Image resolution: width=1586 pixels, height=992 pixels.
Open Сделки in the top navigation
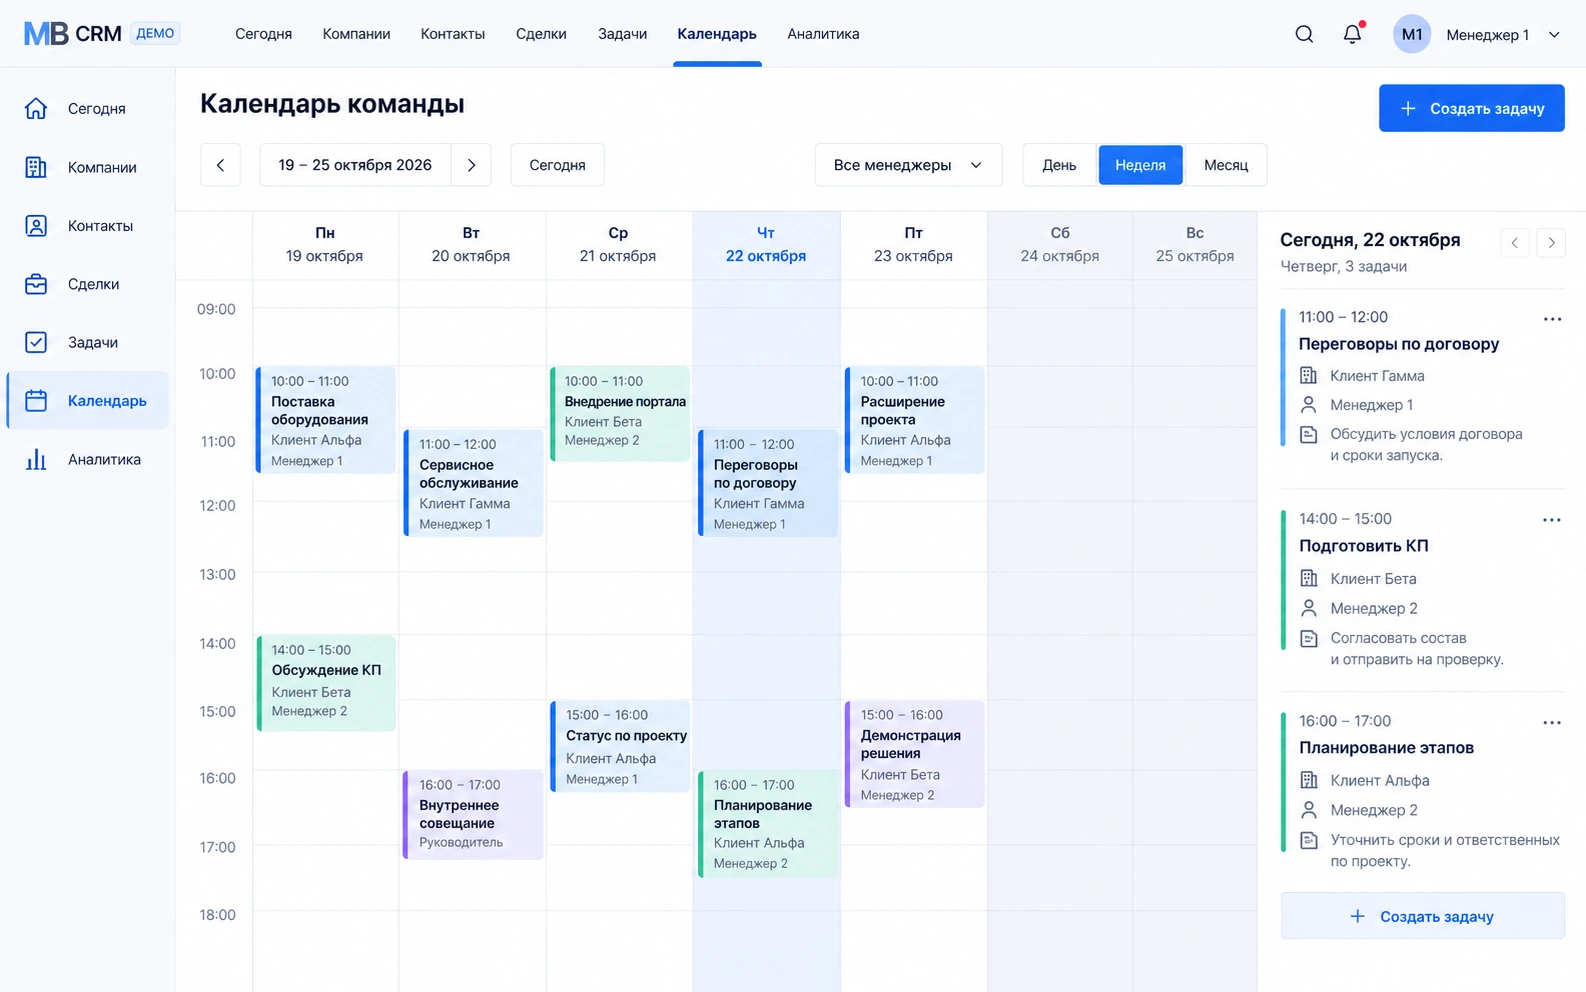(541, 34)
